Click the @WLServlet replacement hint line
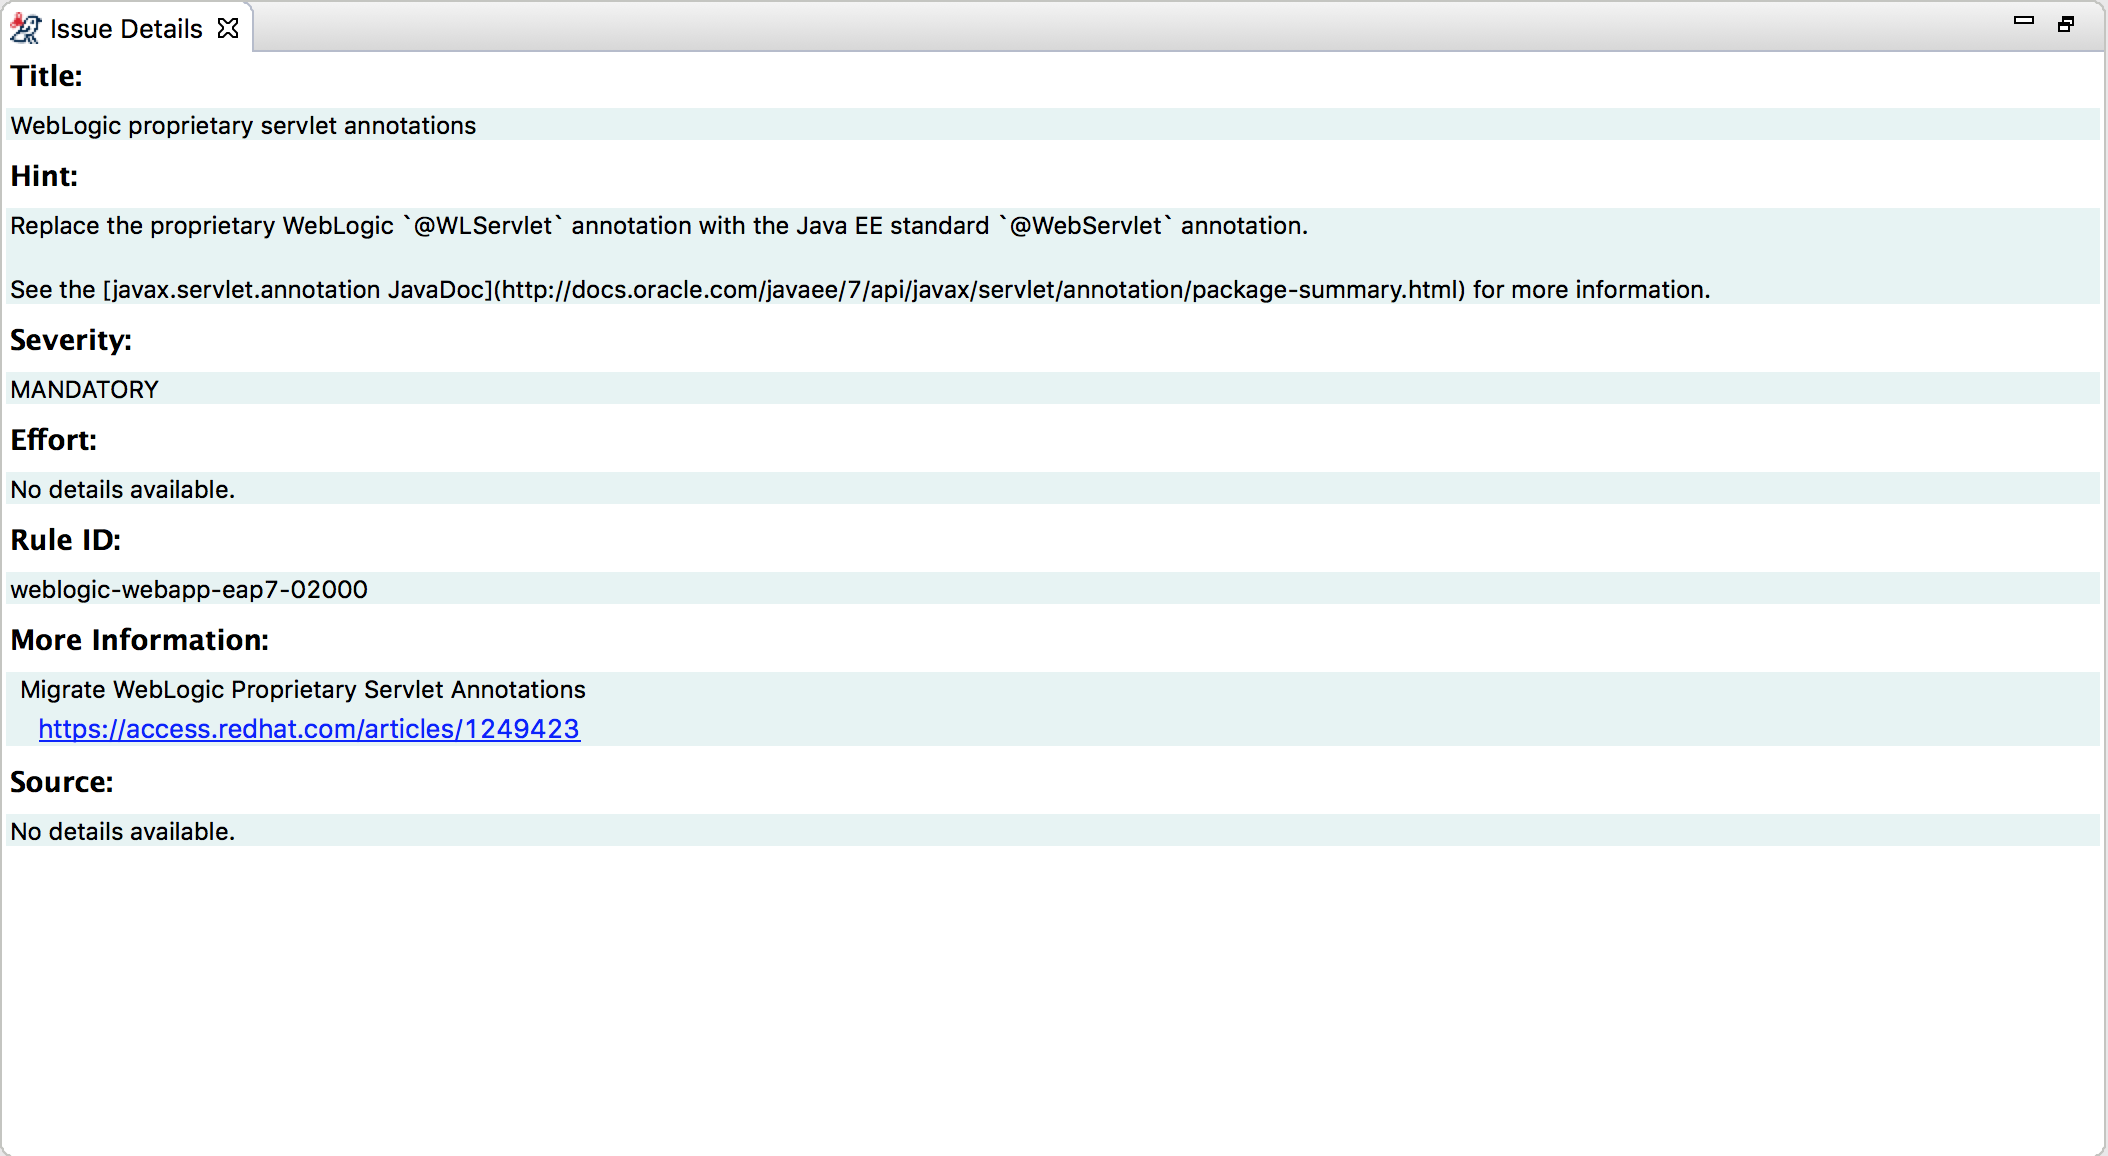 pos(658,226)
